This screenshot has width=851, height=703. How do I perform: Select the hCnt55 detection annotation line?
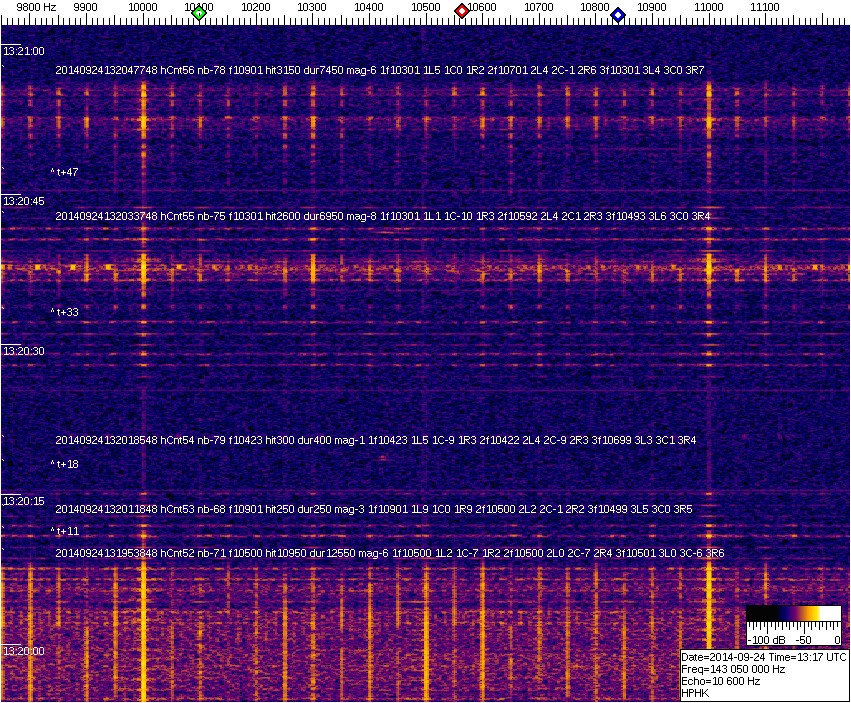click(383, 216)
